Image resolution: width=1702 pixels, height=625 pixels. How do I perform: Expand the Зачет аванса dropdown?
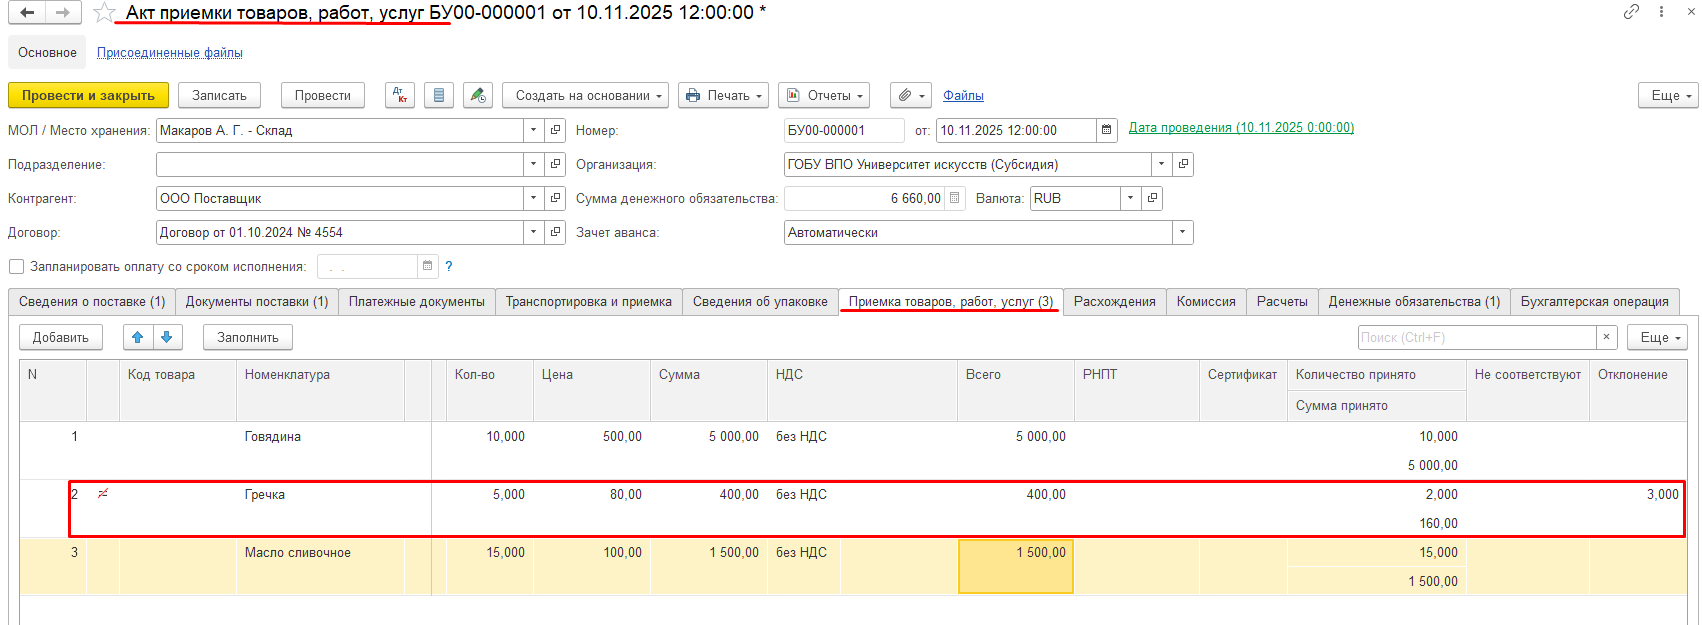pyautogui.click(x=1182, y=232)
